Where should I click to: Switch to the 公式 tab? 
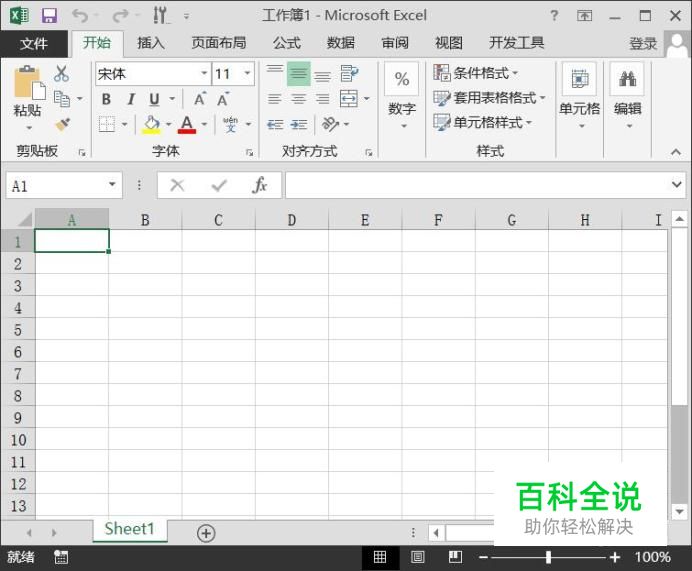pyautogui.click(x=287, y=43)
